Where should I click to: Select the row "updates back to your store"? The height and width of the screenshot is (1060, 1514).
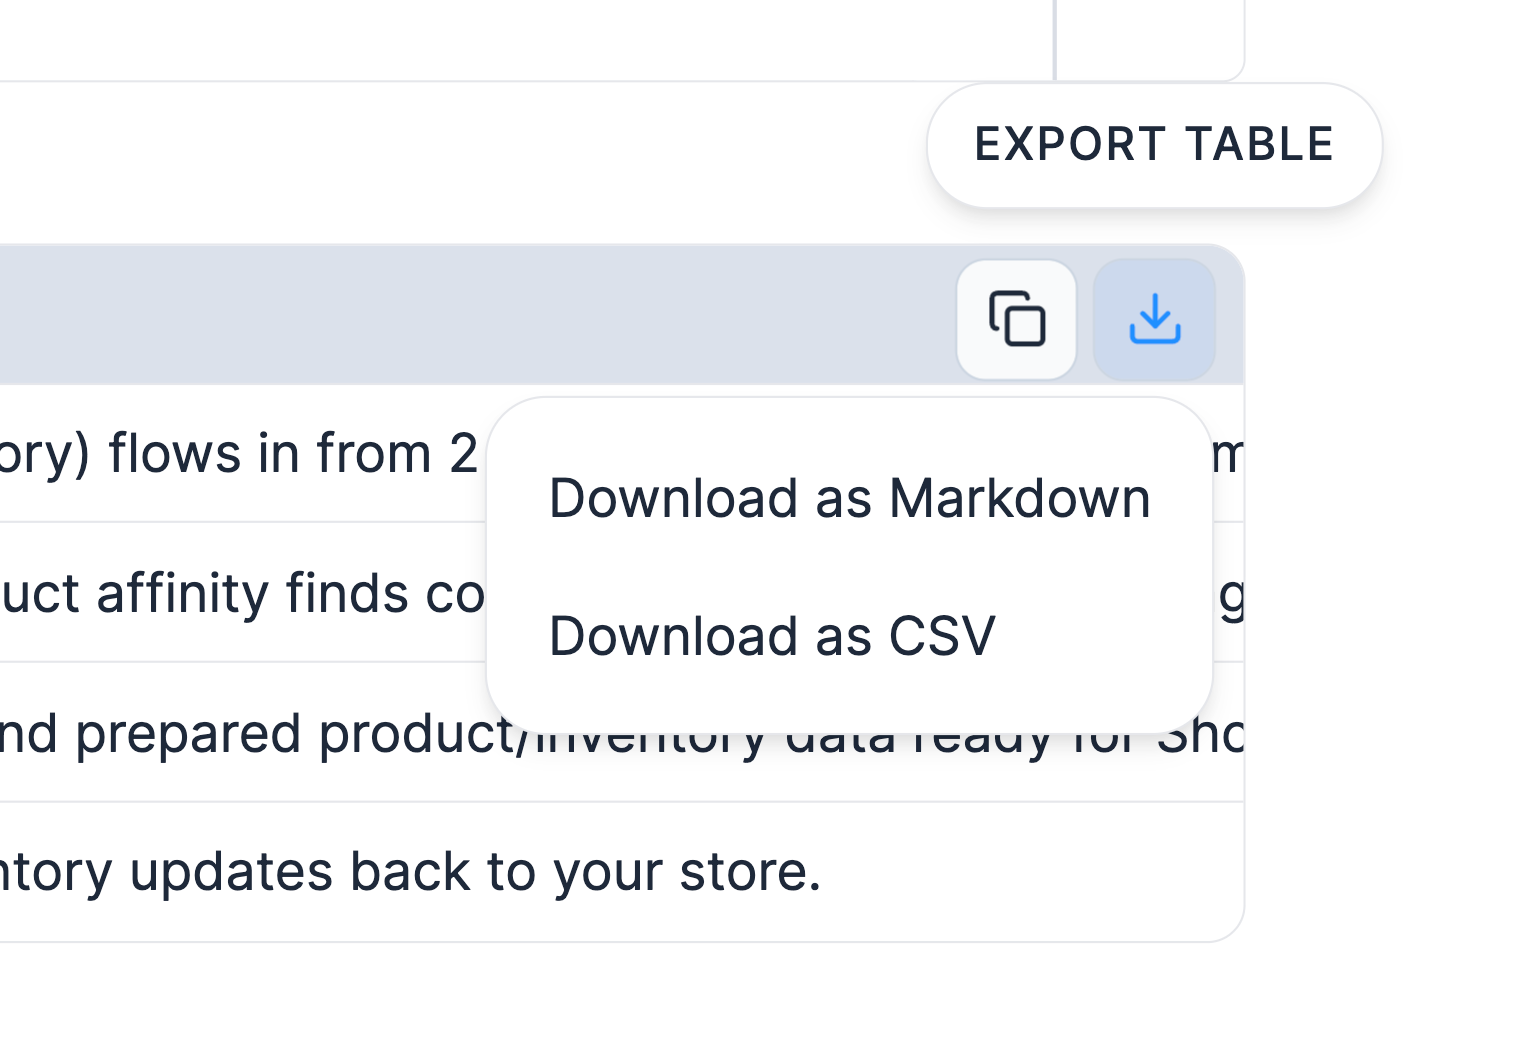click(620, 872)
